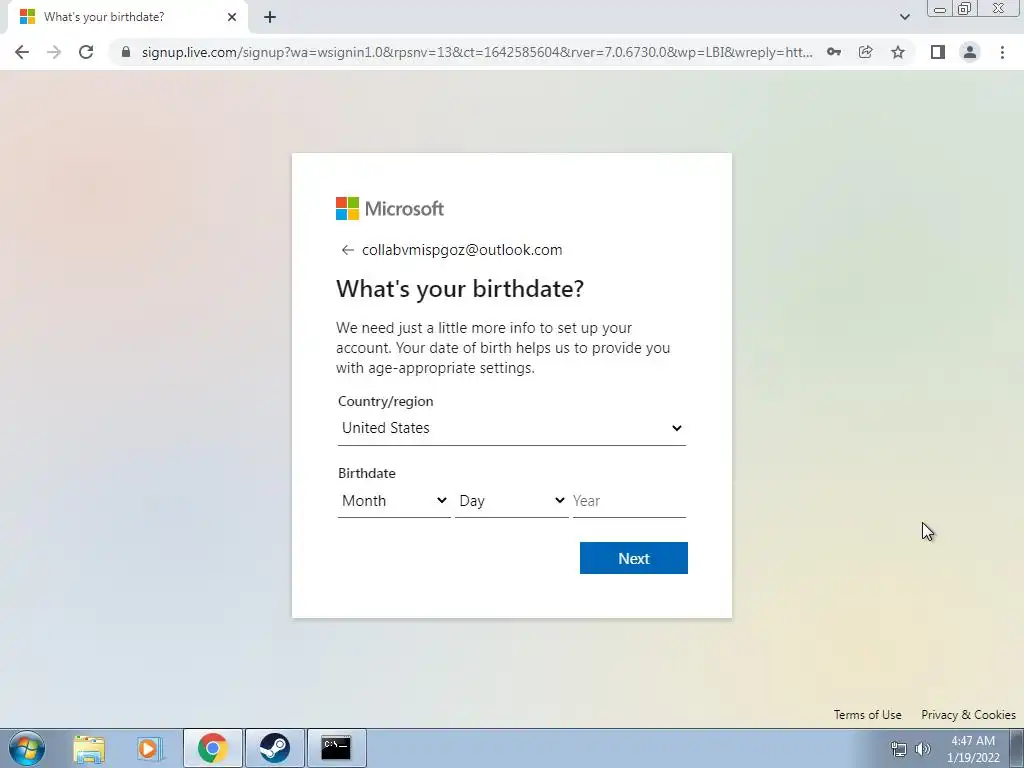Restore down the Chrome window

964,8
